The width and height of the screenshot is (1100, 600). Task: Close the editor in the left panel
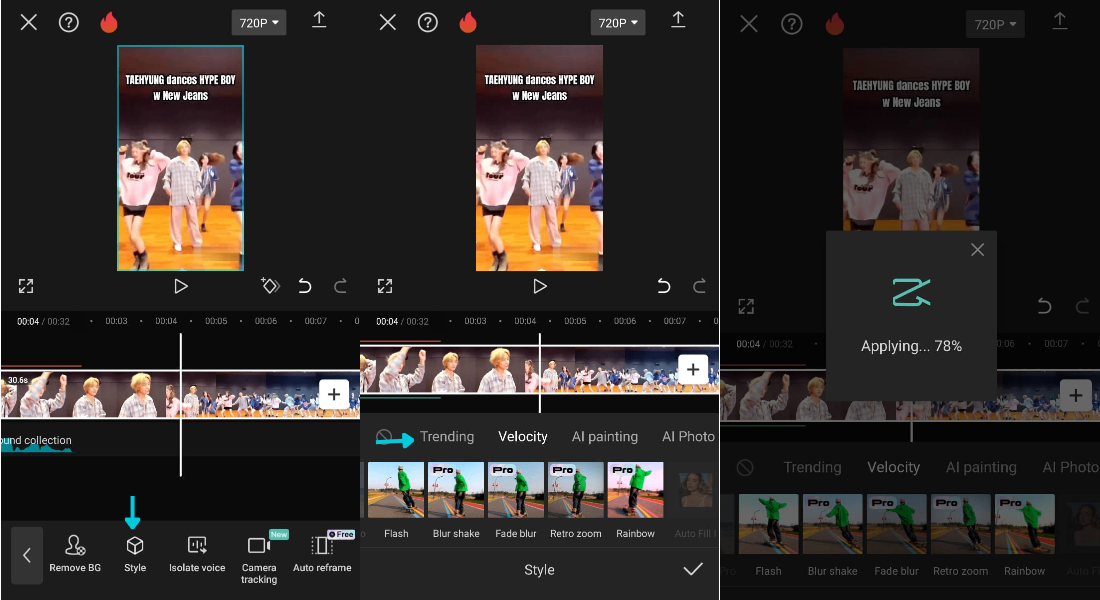point(29,22)
